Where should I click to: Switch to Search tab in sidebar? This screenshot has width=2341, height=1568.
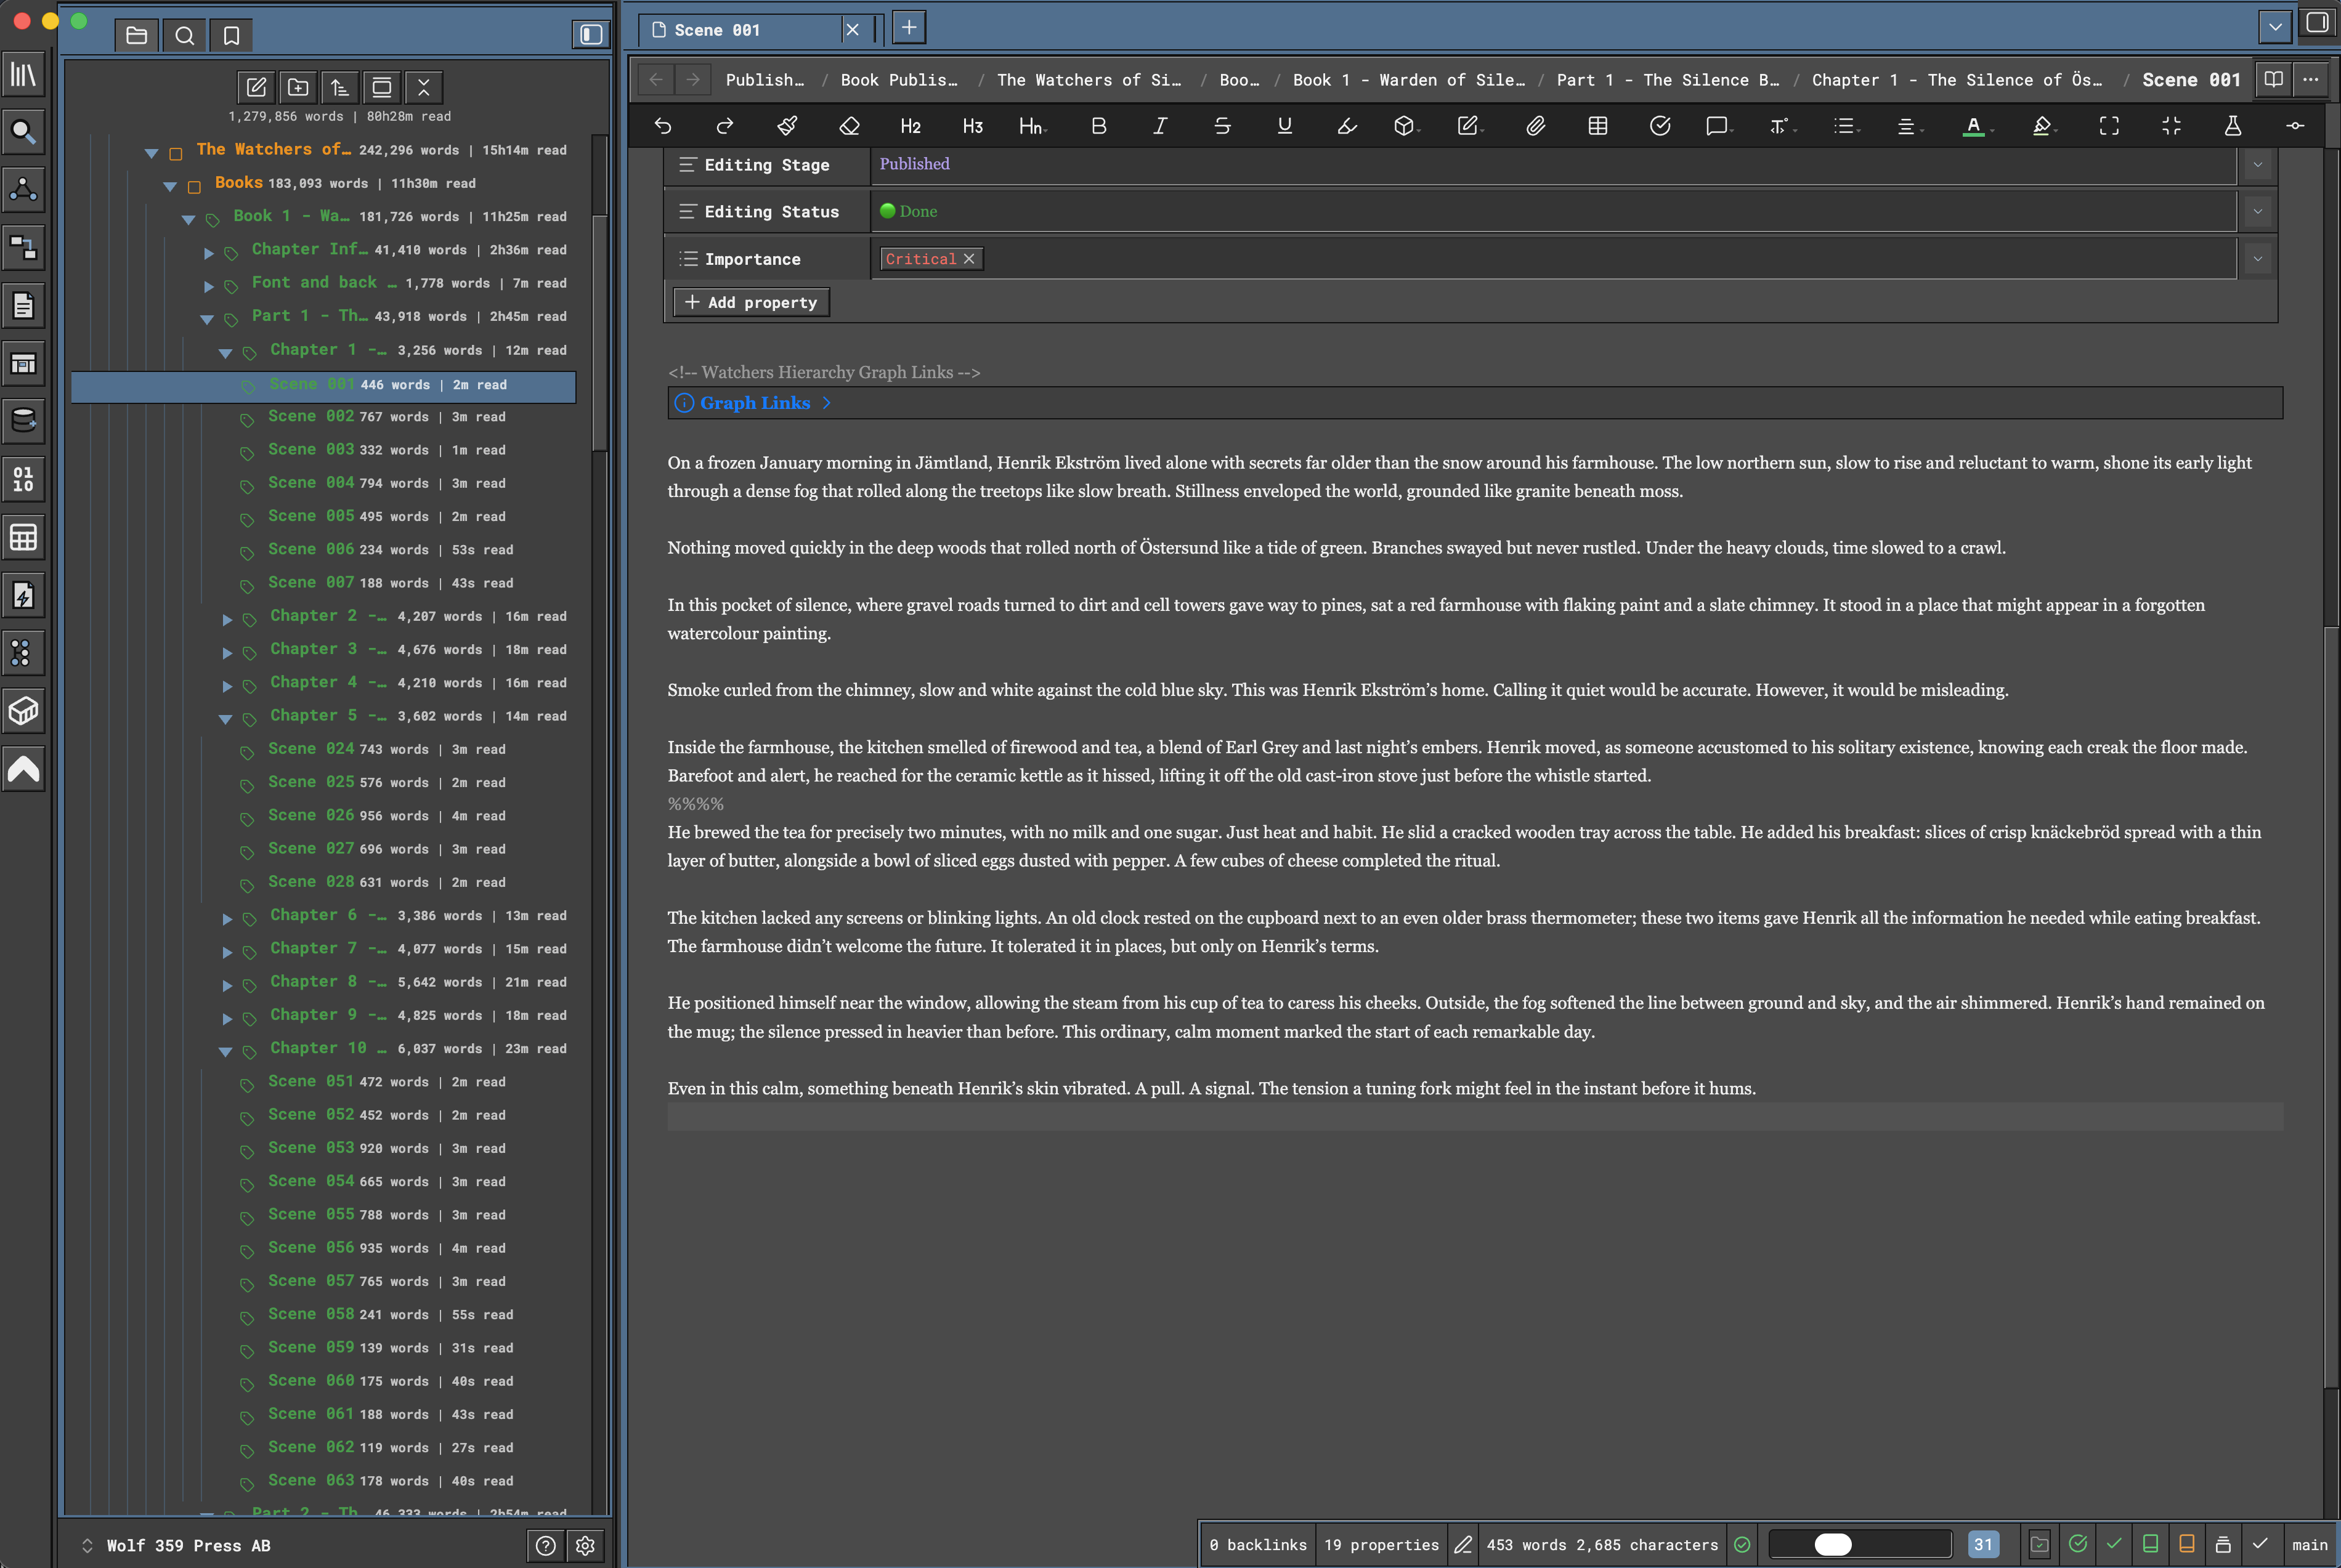(x=184, y=35)
